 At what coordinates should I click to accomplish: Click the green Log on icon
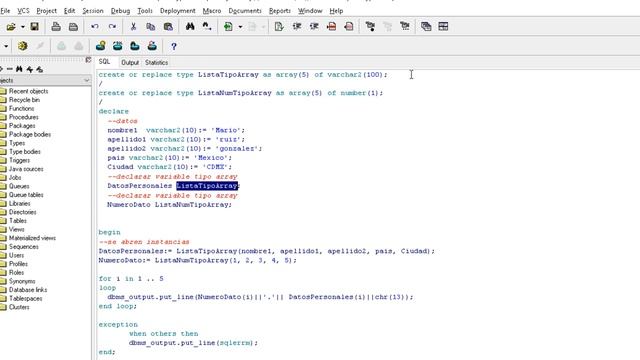click(228, 27)
